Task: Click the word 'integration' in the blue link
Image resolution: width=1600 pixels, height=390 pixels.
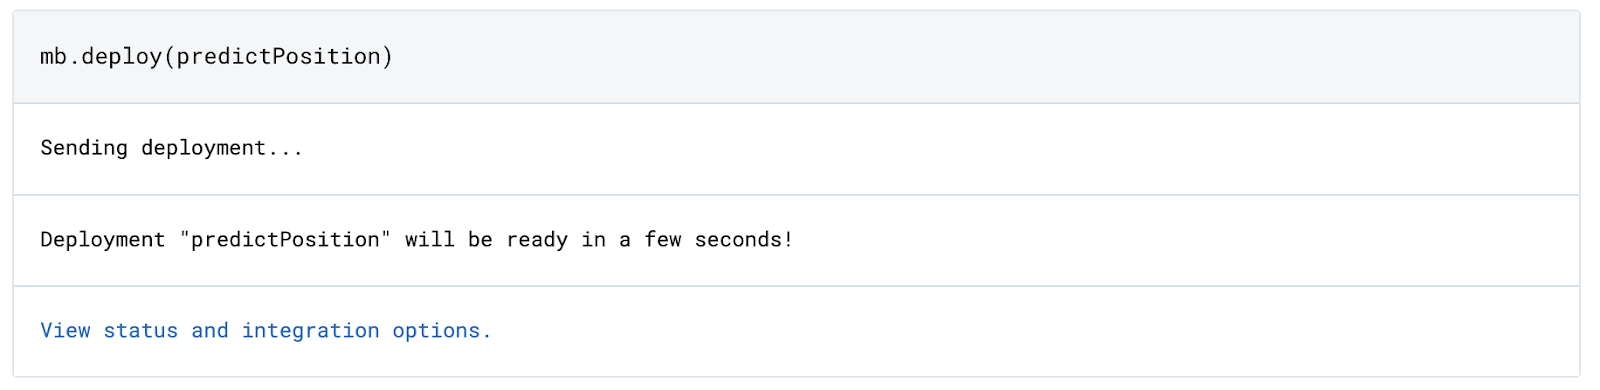Action: click(x=310, y=331)
